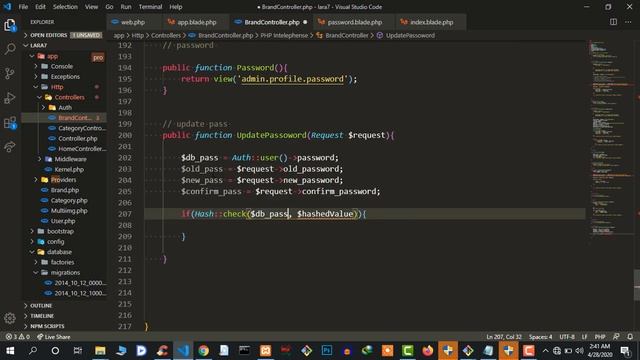Switch to the index.blade.php tab
This screenshot has width=640, height=360.
[431, 22]
